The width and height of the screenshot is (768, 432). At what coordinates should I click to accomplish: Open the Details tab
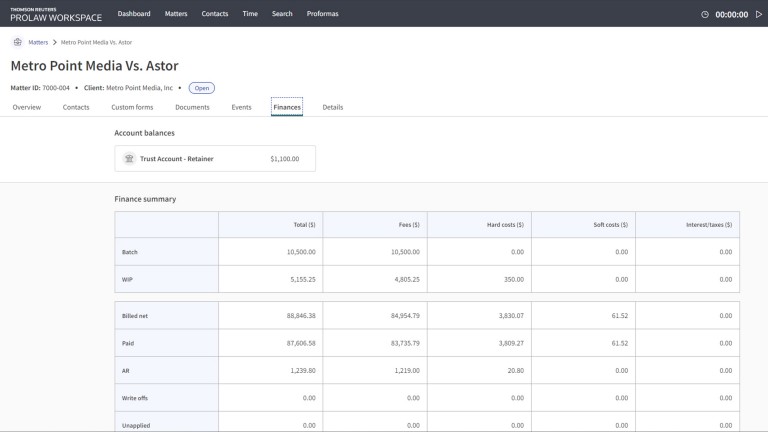point(333,107)
